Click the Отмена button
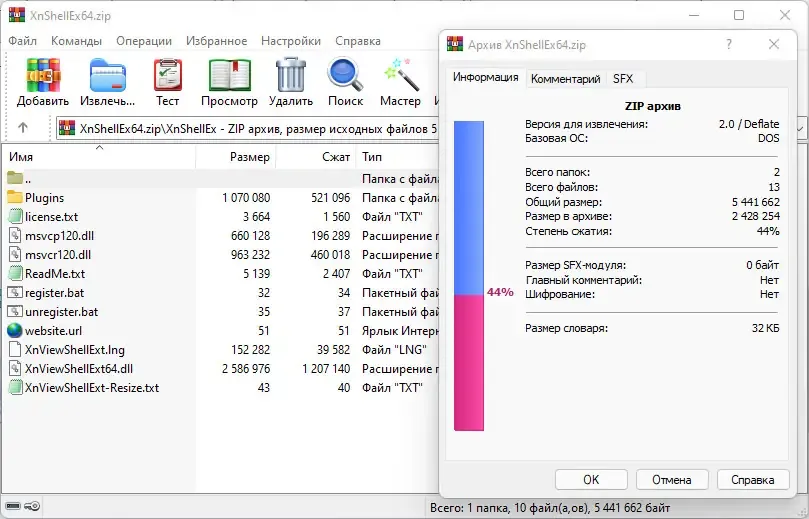 tap(672, 480)
